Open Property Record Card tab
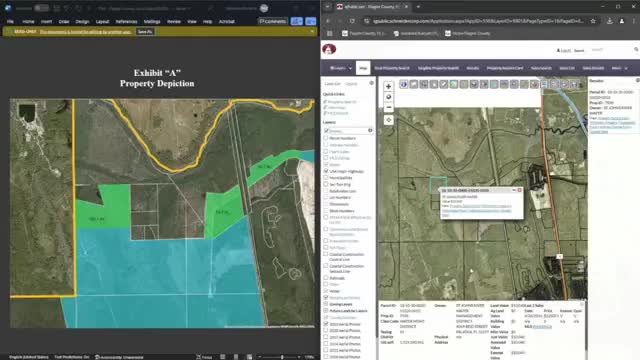The image size is (640, 360). click(x=505, y=68)
